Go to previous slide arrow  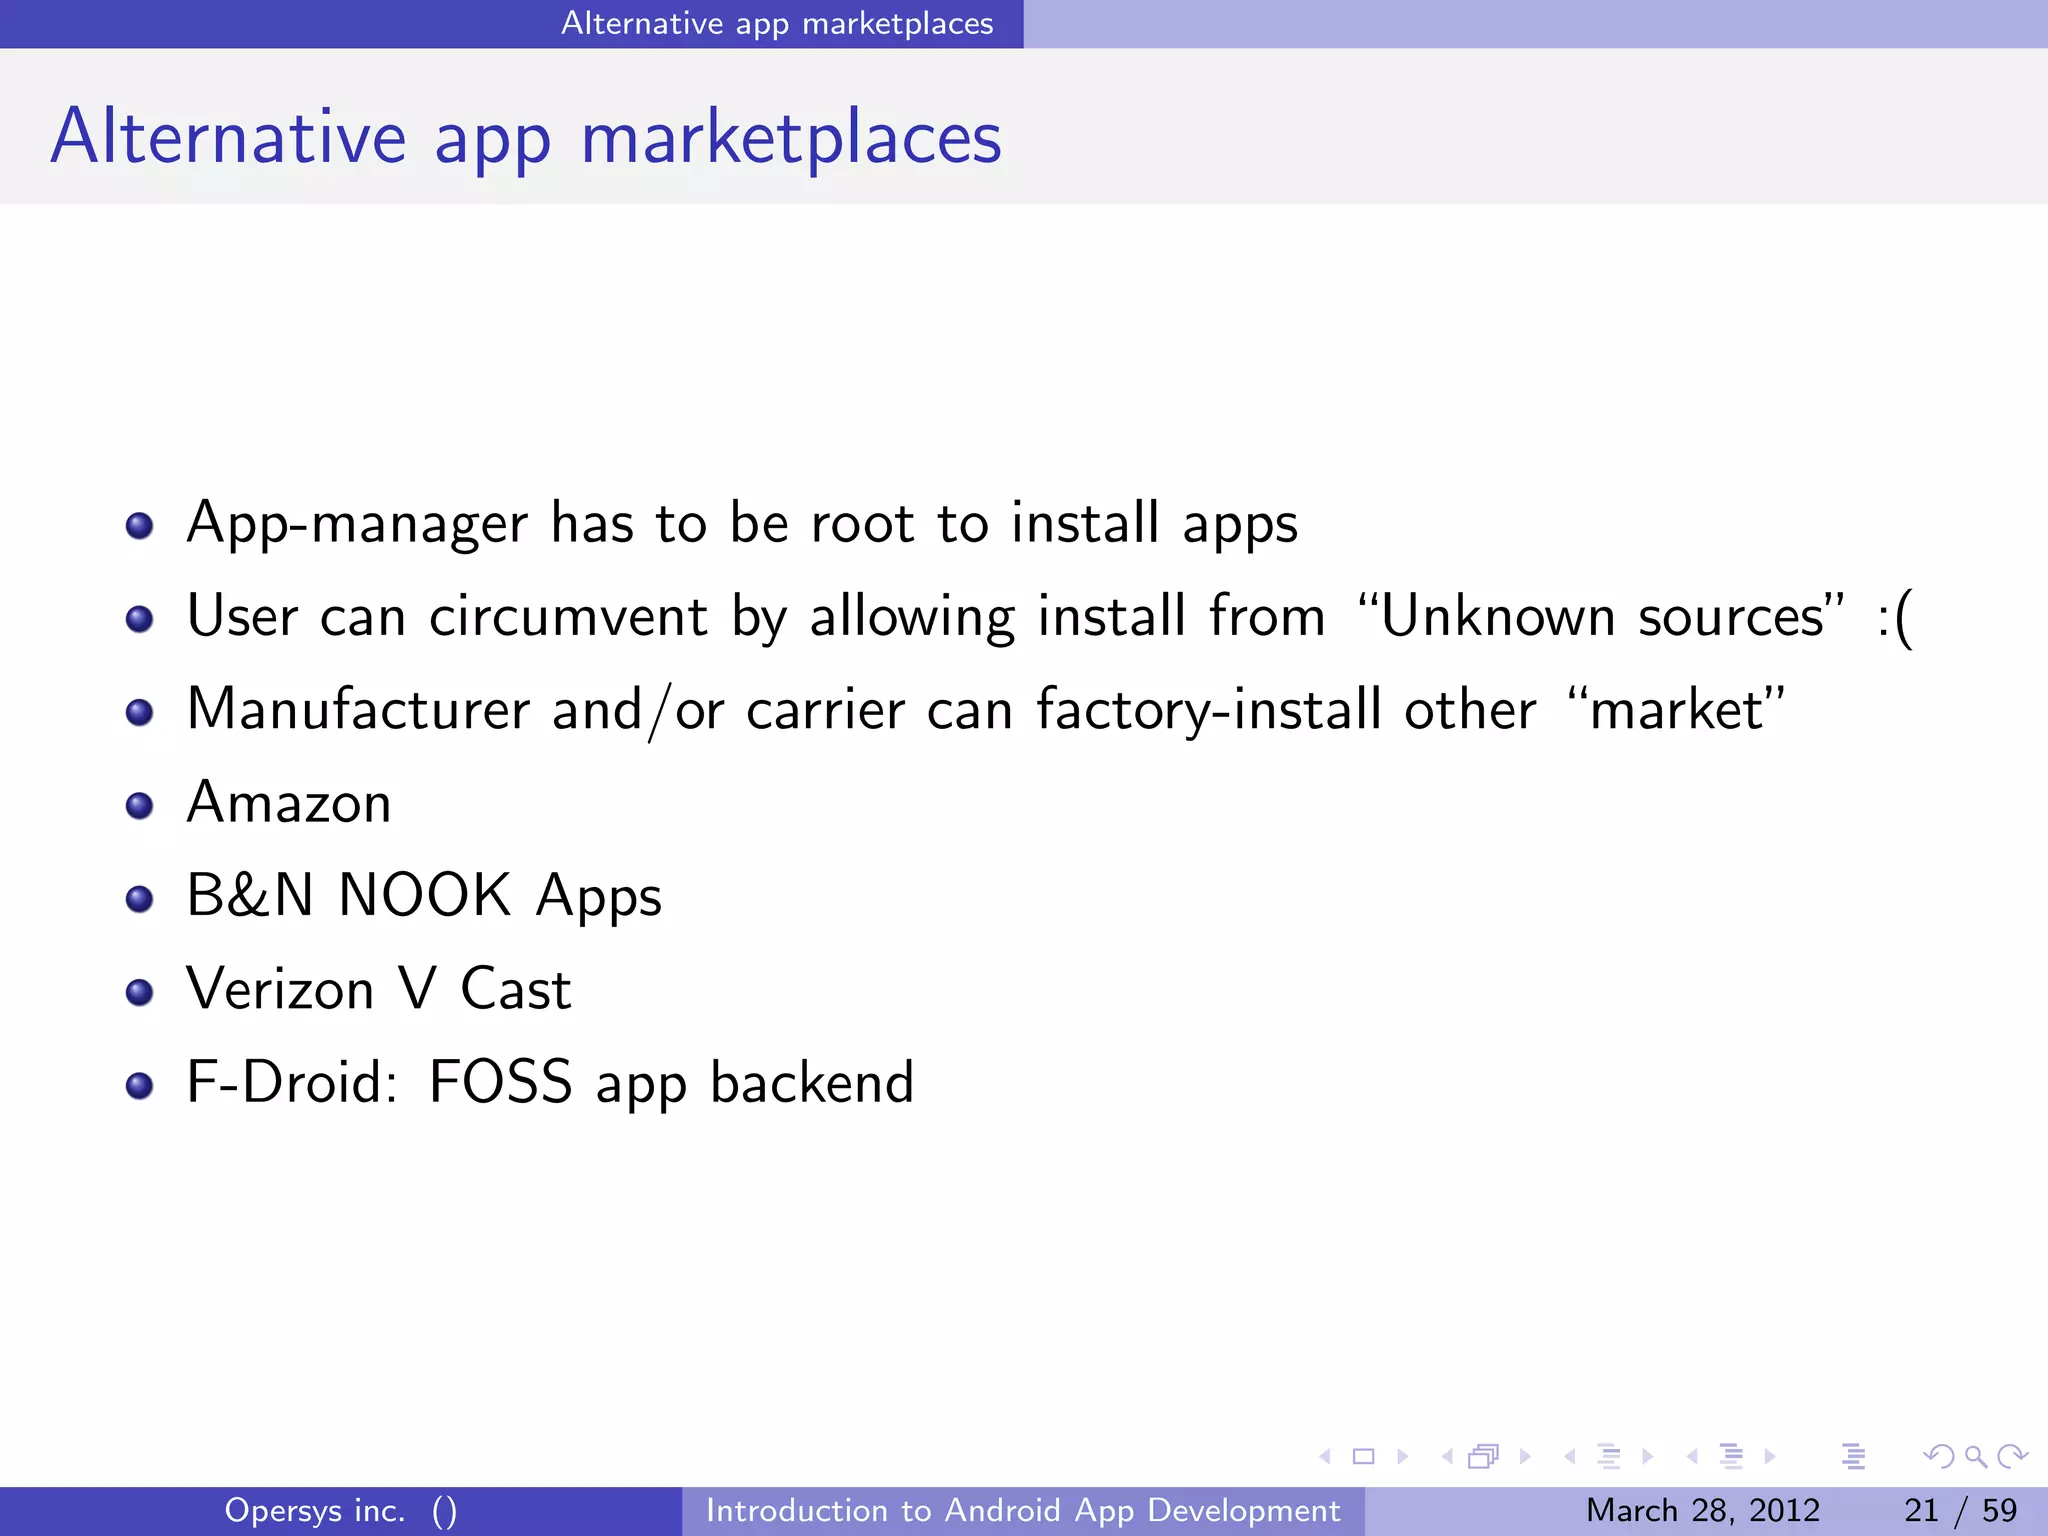[x=1325, y=1457]
